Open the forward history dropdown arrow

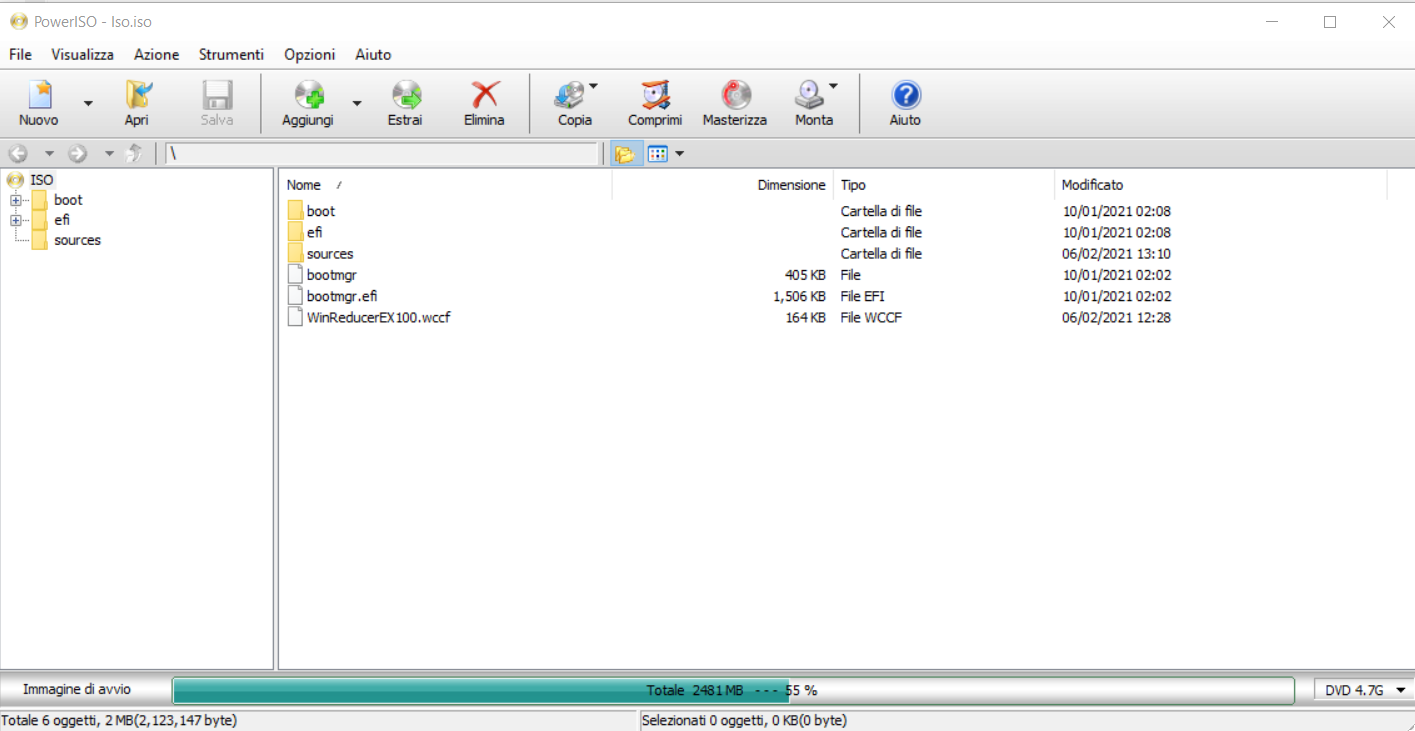pyautogui.click(x=109, y=154)
